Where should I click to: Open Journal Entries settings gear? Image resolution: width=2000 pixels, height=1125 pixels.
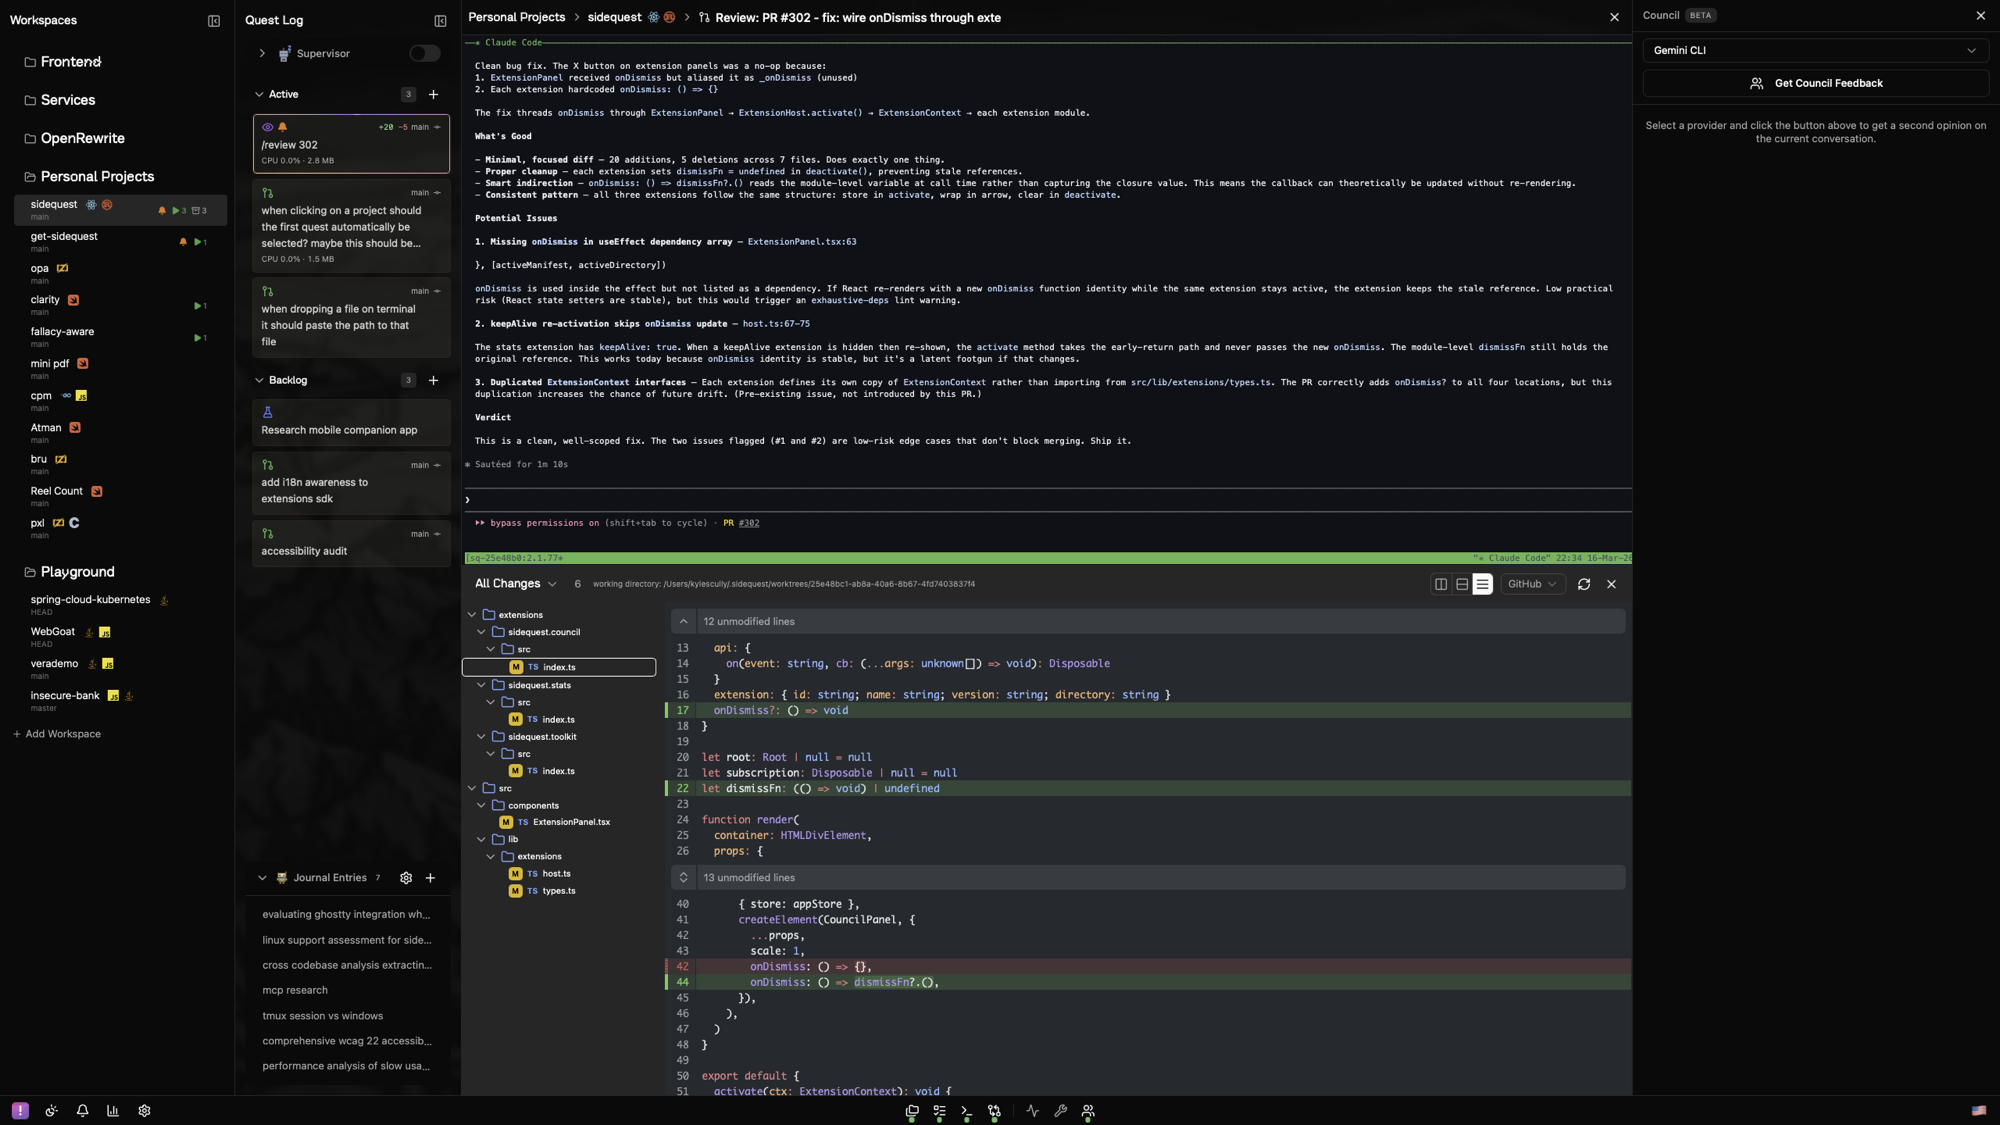click(406, 878)
